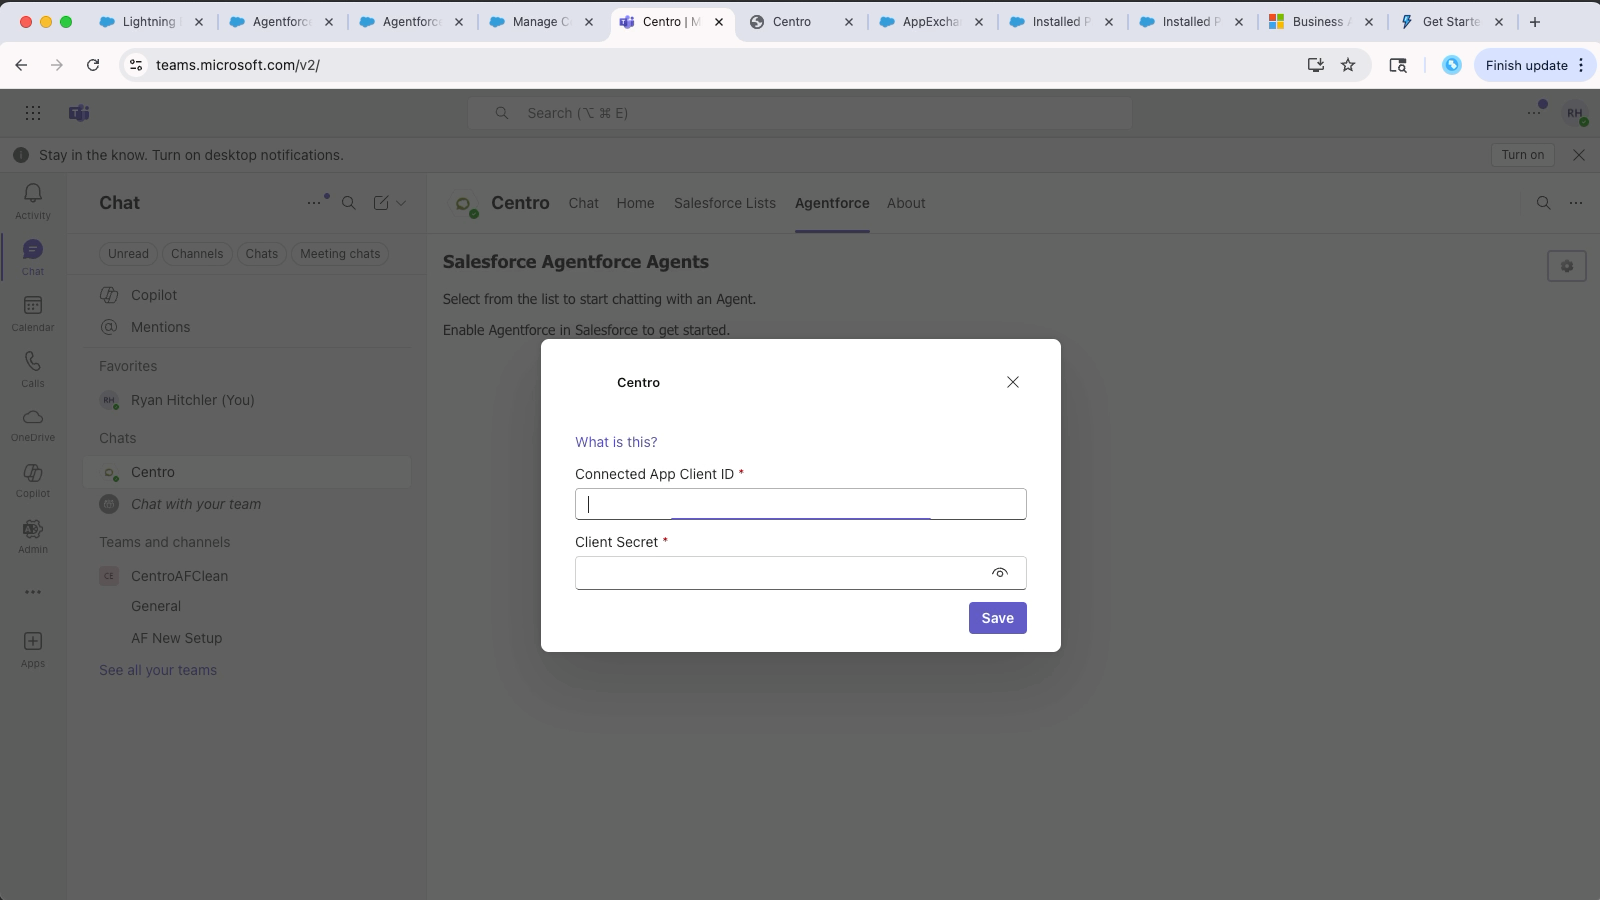Open the About tab in Centro app
Viewport: 1600px width, 900px height.
tap(906, 203)
